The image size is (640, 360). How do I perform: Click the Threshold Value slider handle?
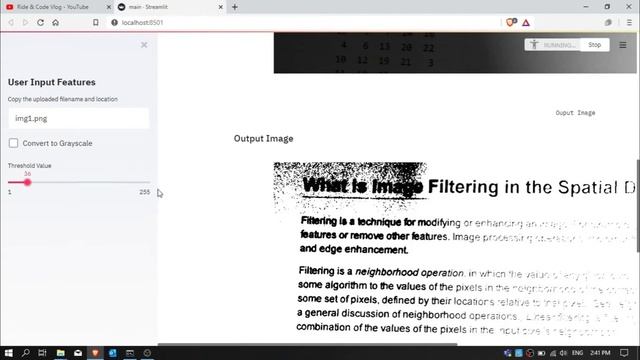point(27,182)
